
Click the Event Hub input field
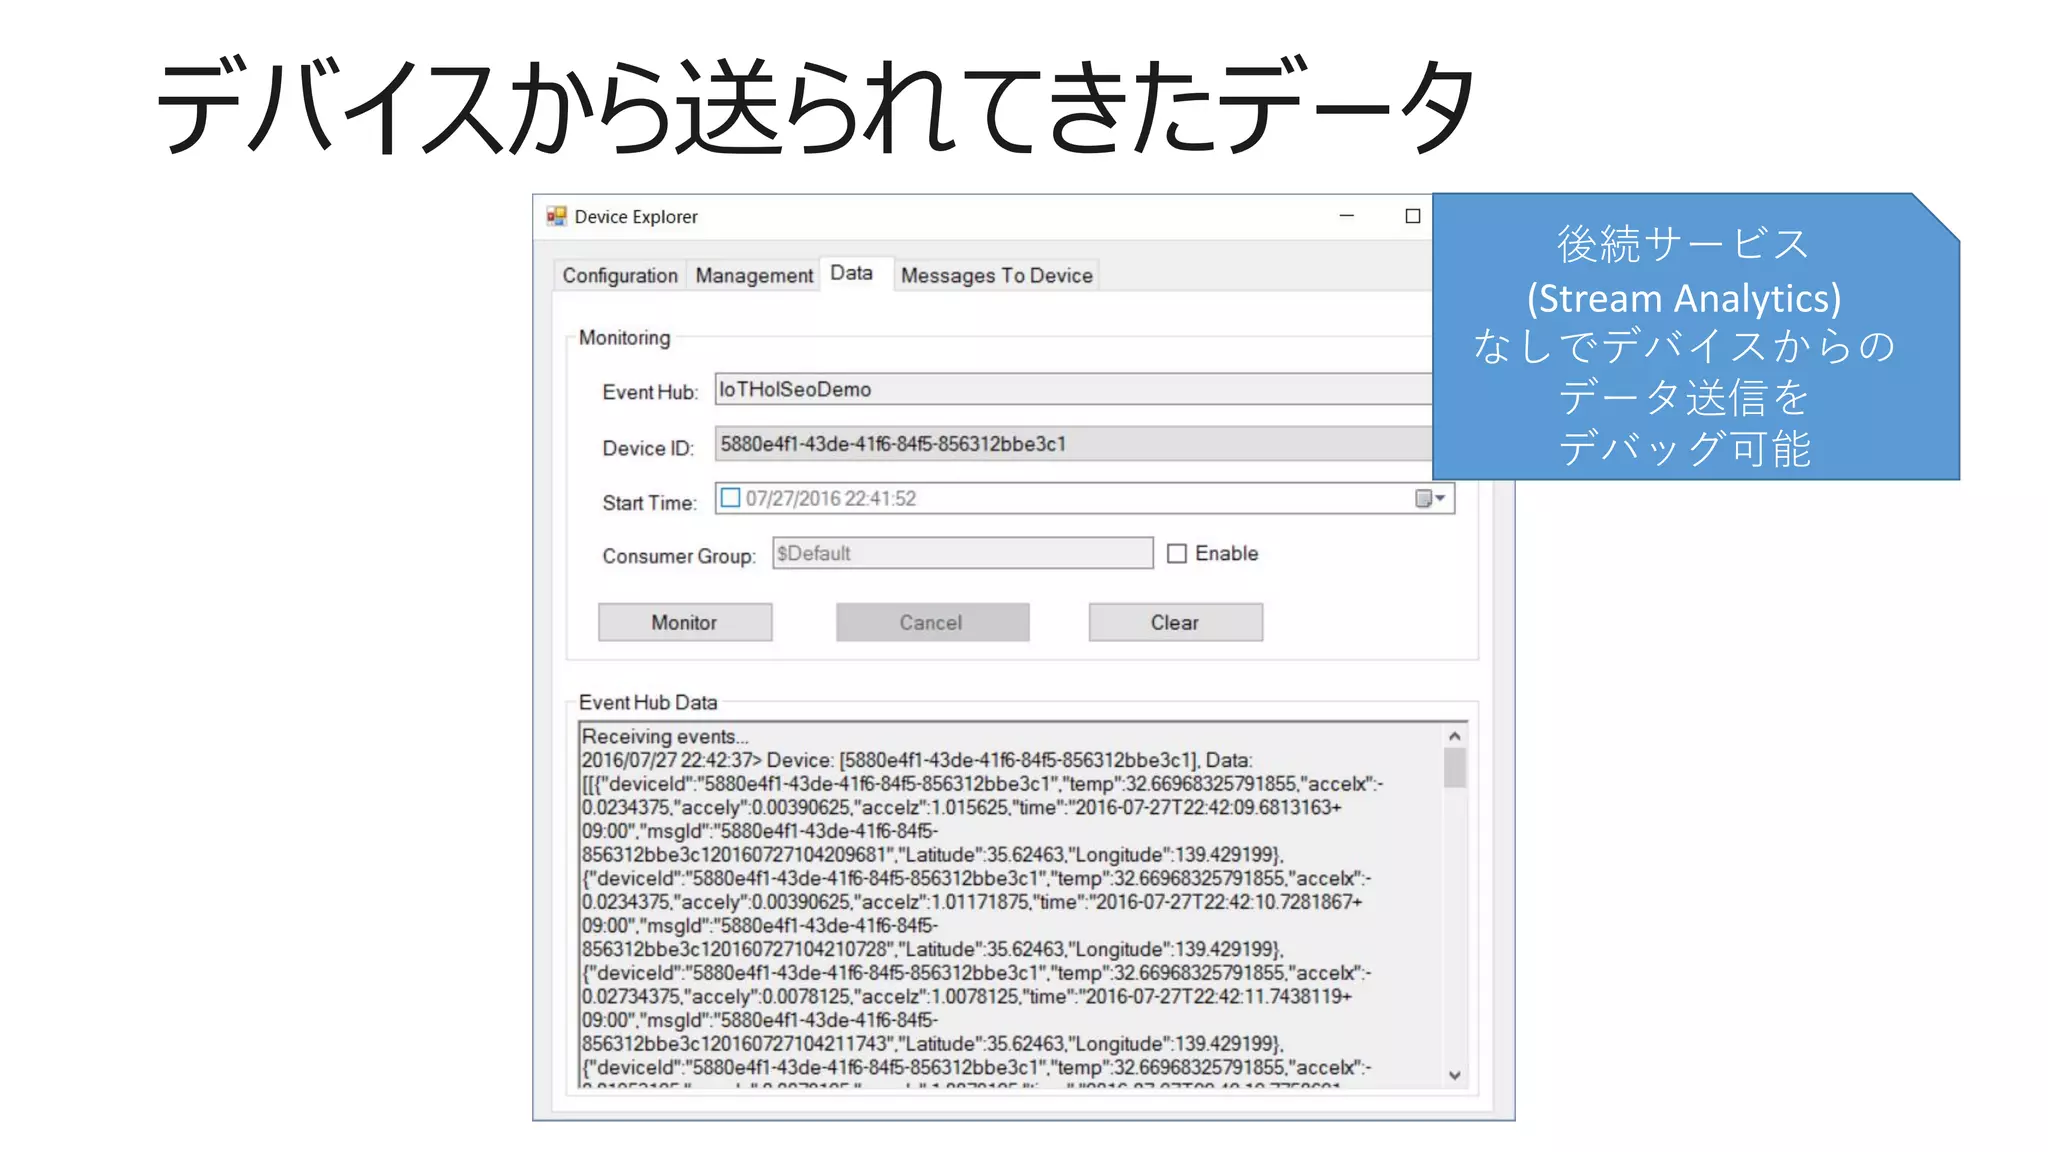(1073, 389)
